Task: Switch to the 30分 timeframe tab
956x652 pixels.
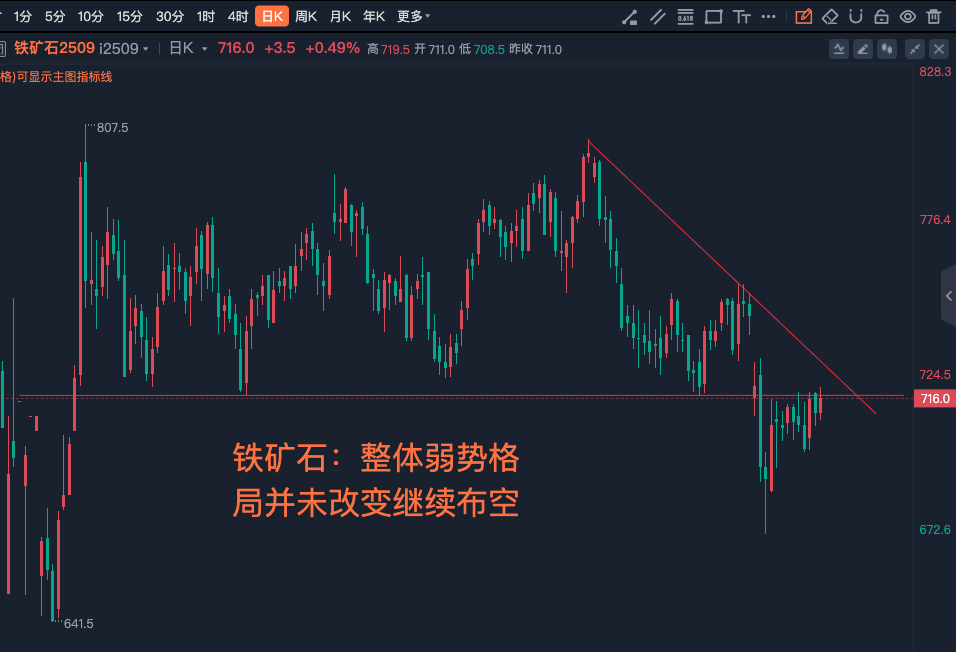Action: 169,16
